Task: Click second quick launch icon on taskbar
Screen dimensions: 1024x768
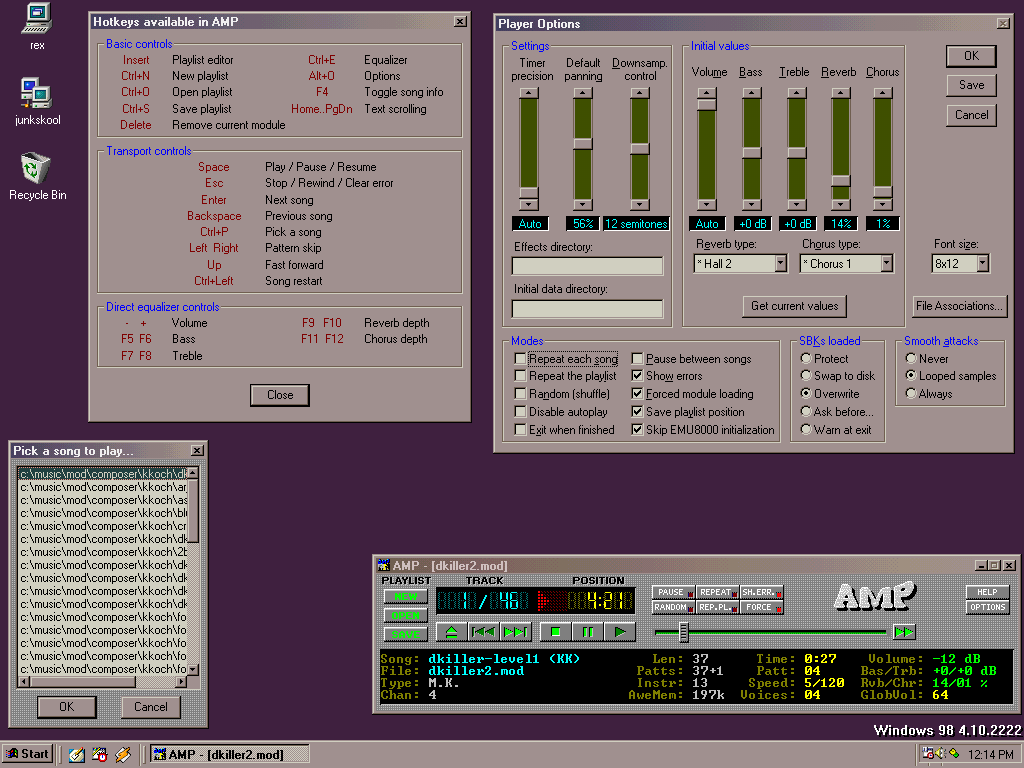Action: [99, 755]
